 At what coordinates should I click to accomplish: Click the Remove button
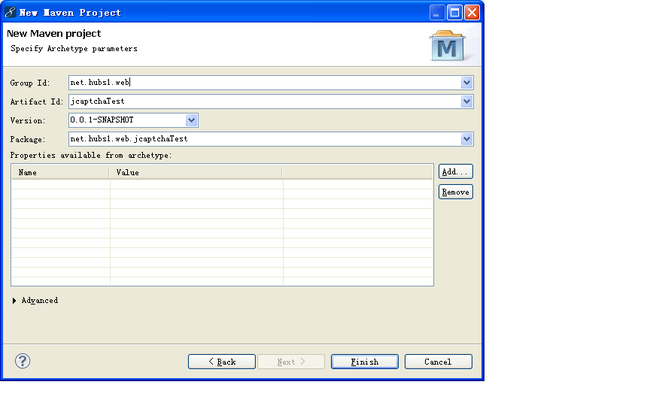click(x=456, y=192)
